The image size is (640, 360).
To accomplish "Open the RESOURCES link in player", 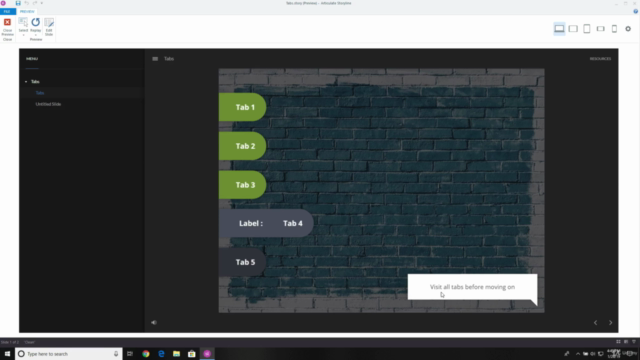I will [x=600, y=59].
